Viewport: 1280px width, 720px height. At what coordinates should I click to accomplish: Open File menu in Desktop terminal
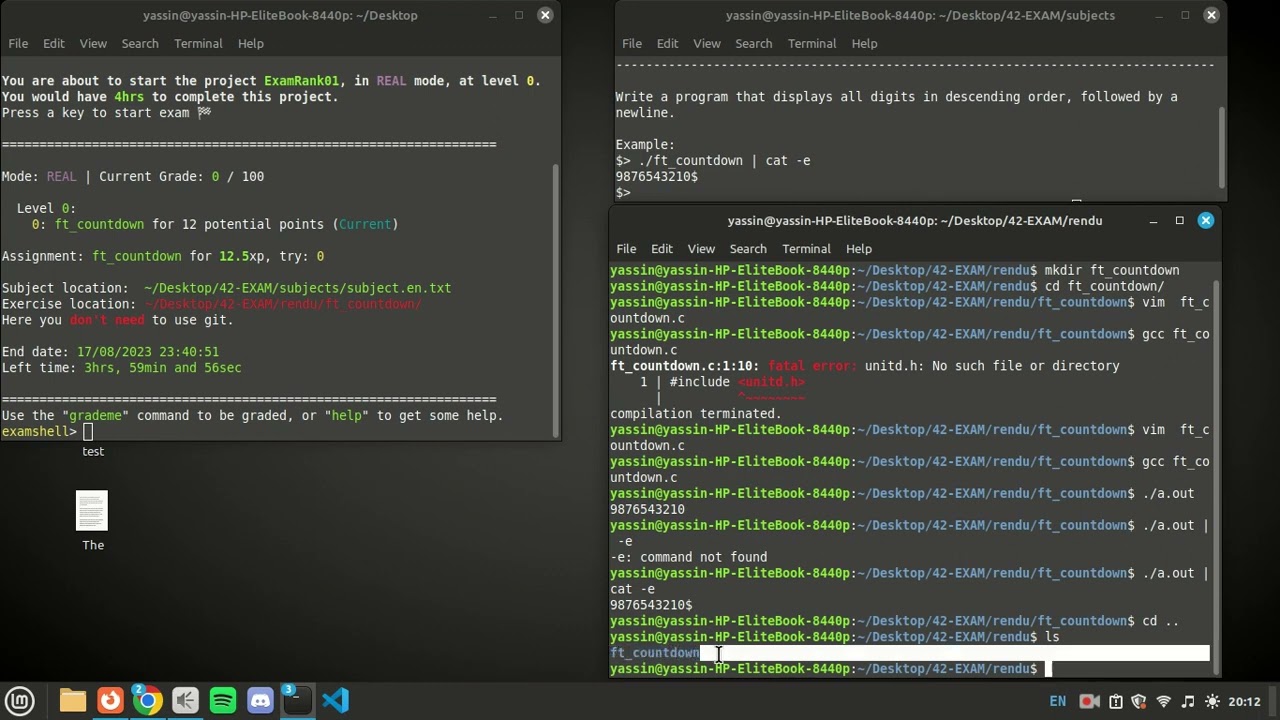[x=18, y=44]
